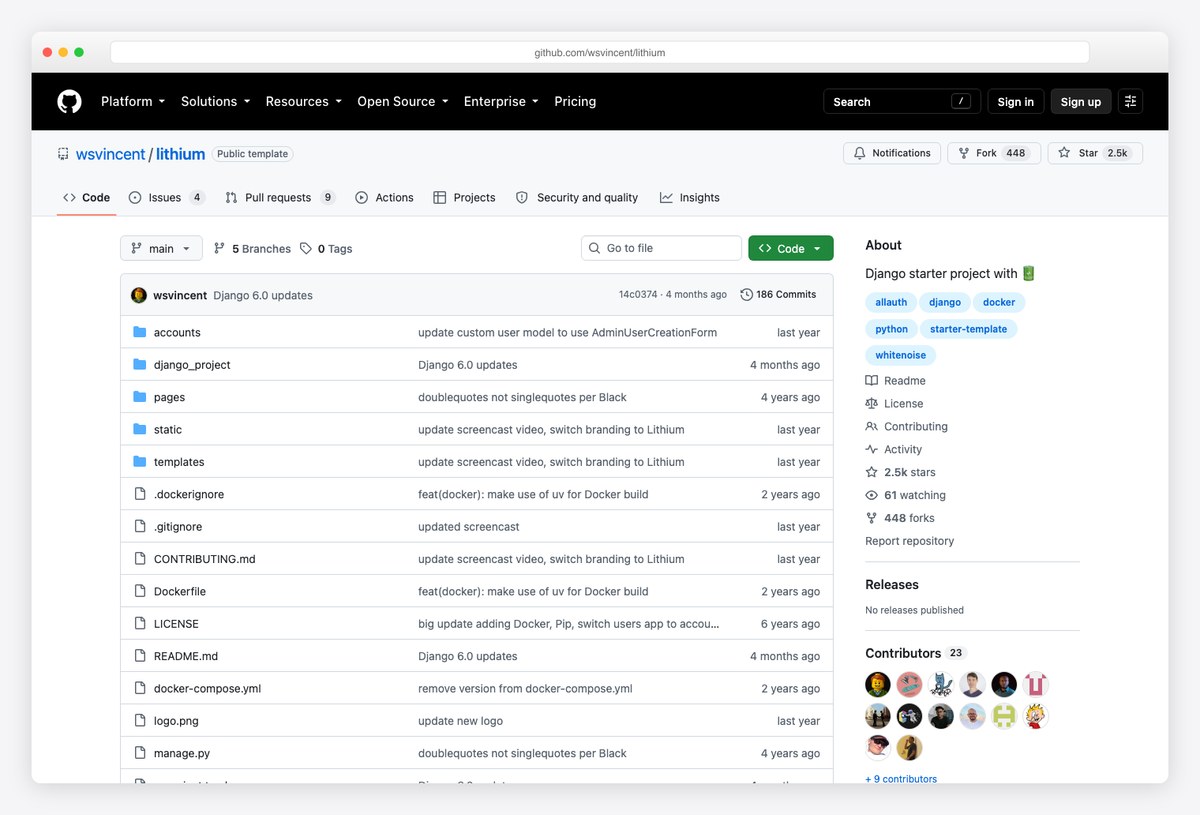The image size is (1200, 815).
Task: Open the docker-compose.yml file
Action: point(207,689)
